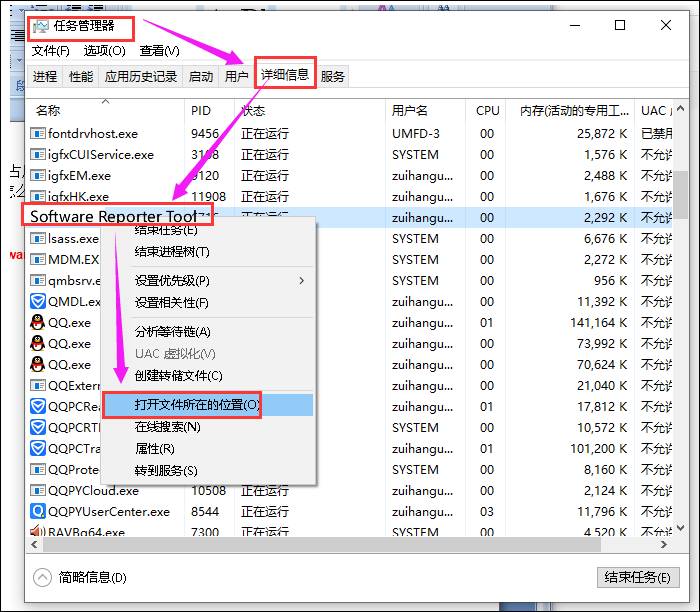Click the igfxCUIService.exe process icon
700x612 pixels.
point(38,154)
